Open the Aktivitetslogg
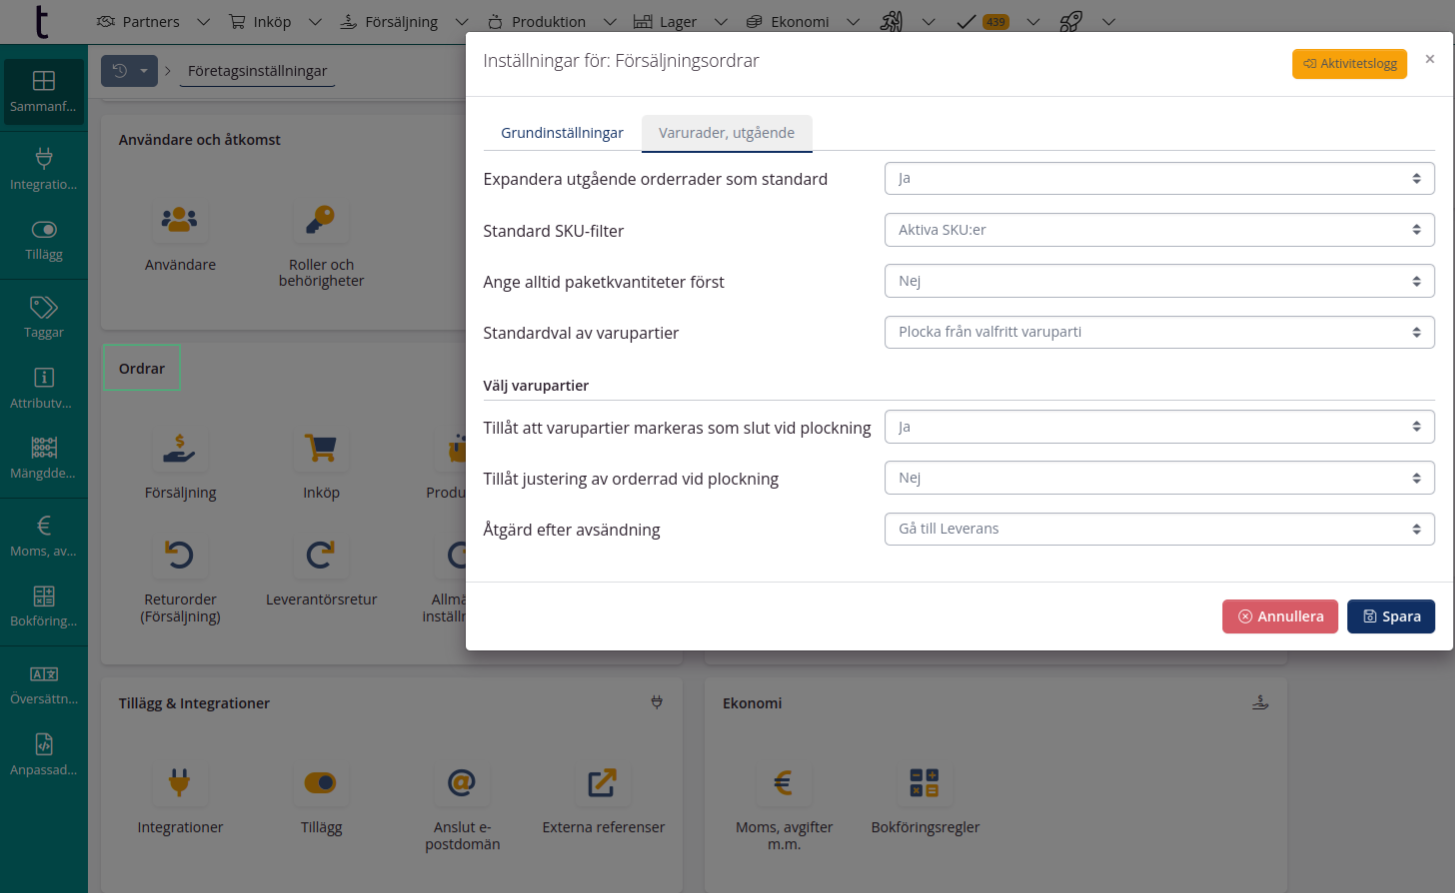 point(1349,64)
